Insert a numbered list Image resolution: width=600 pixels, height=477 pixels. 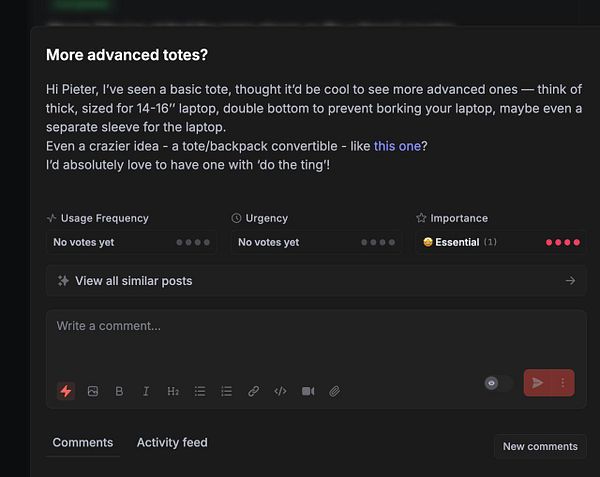click(x=227, y=391)
